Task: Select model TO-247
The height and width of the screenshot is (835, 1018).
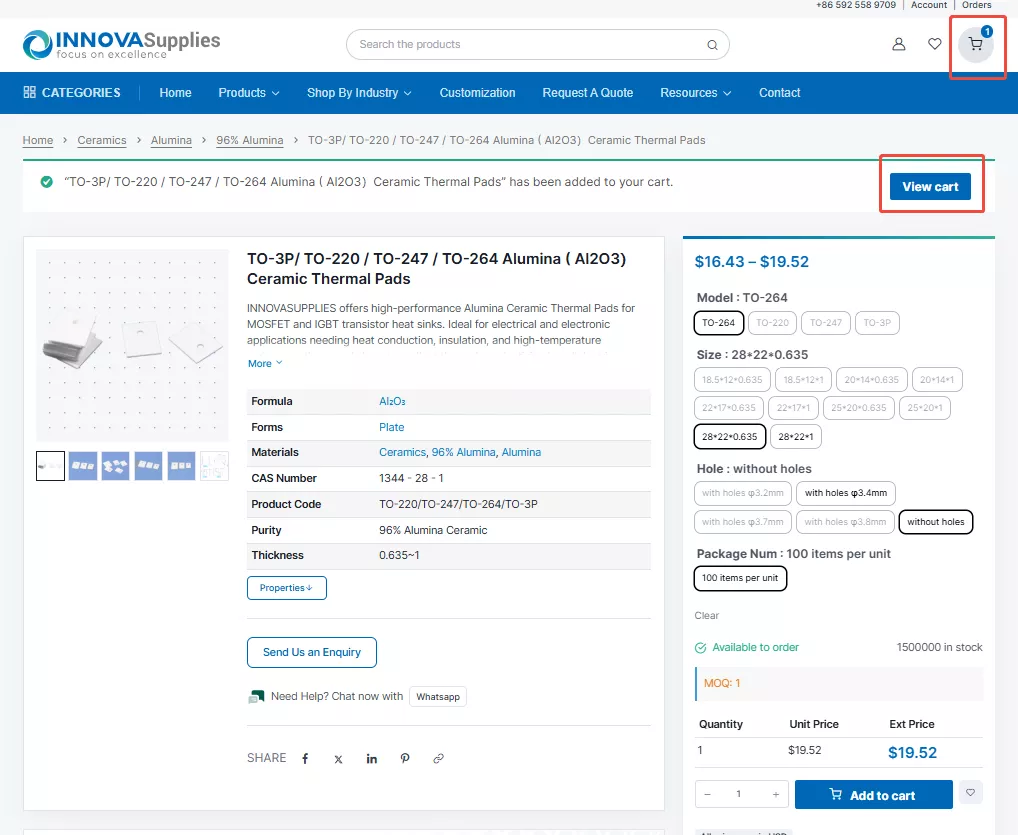Action: (x=826, y=323)
